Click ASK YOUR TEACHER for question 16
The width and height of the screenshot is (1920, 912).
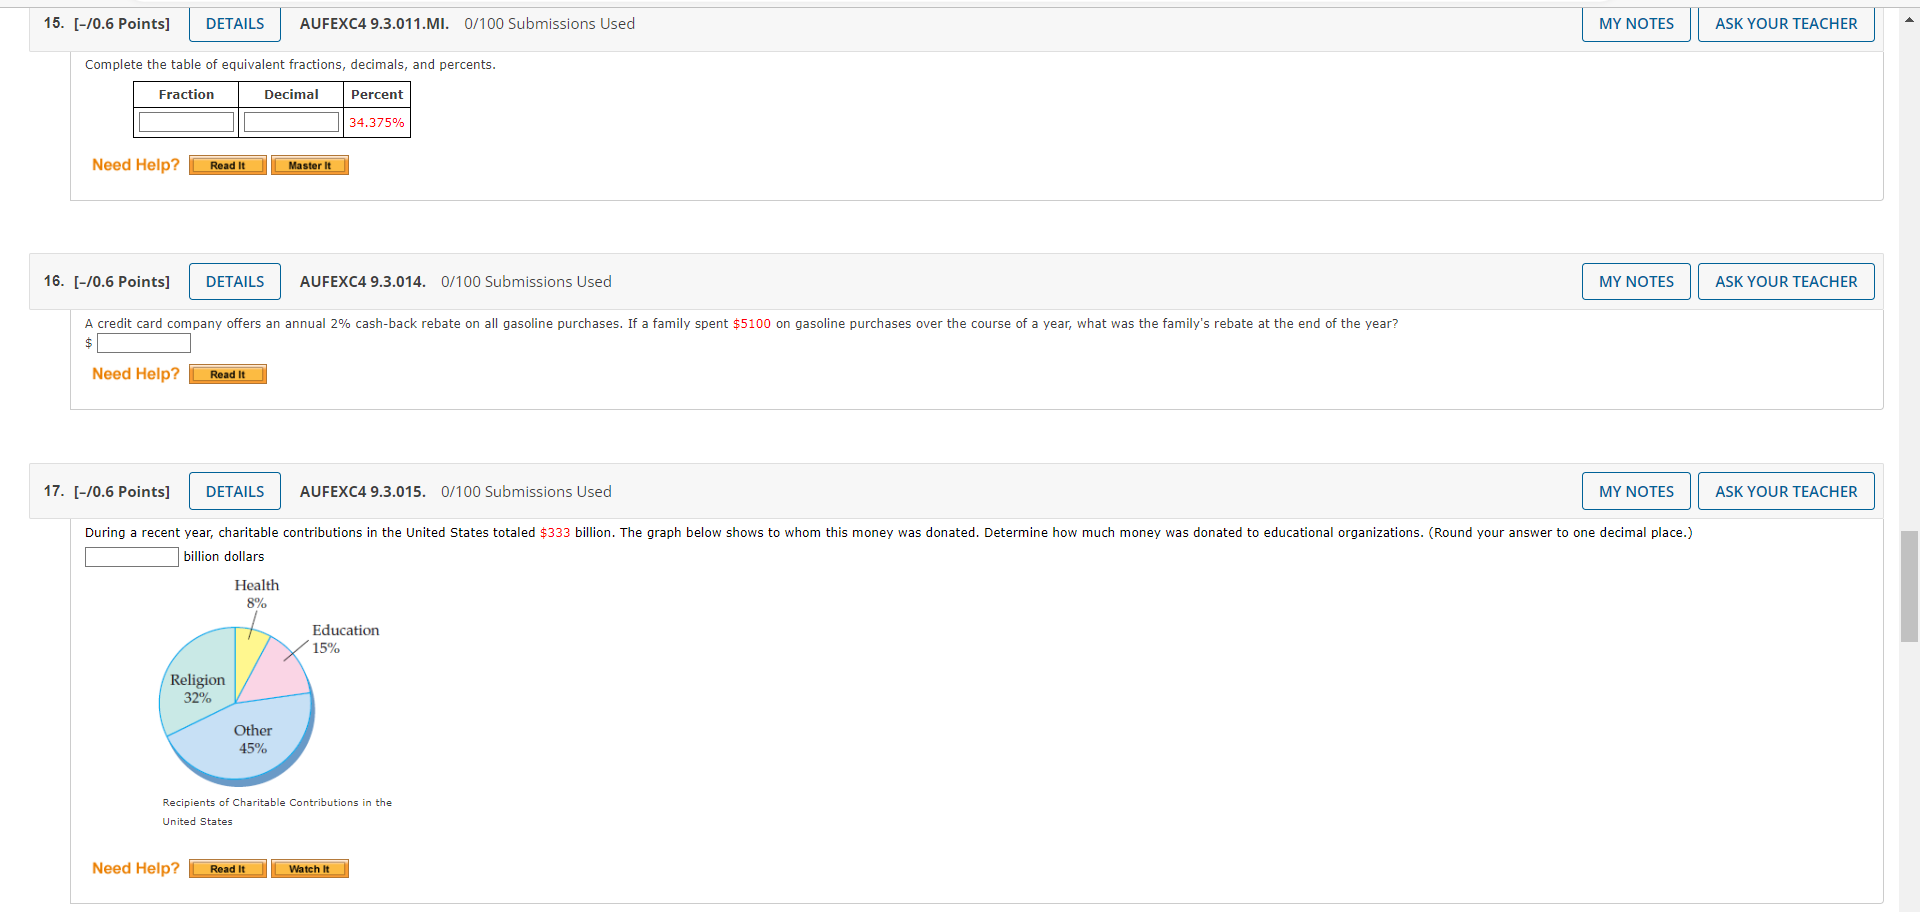1786,282
